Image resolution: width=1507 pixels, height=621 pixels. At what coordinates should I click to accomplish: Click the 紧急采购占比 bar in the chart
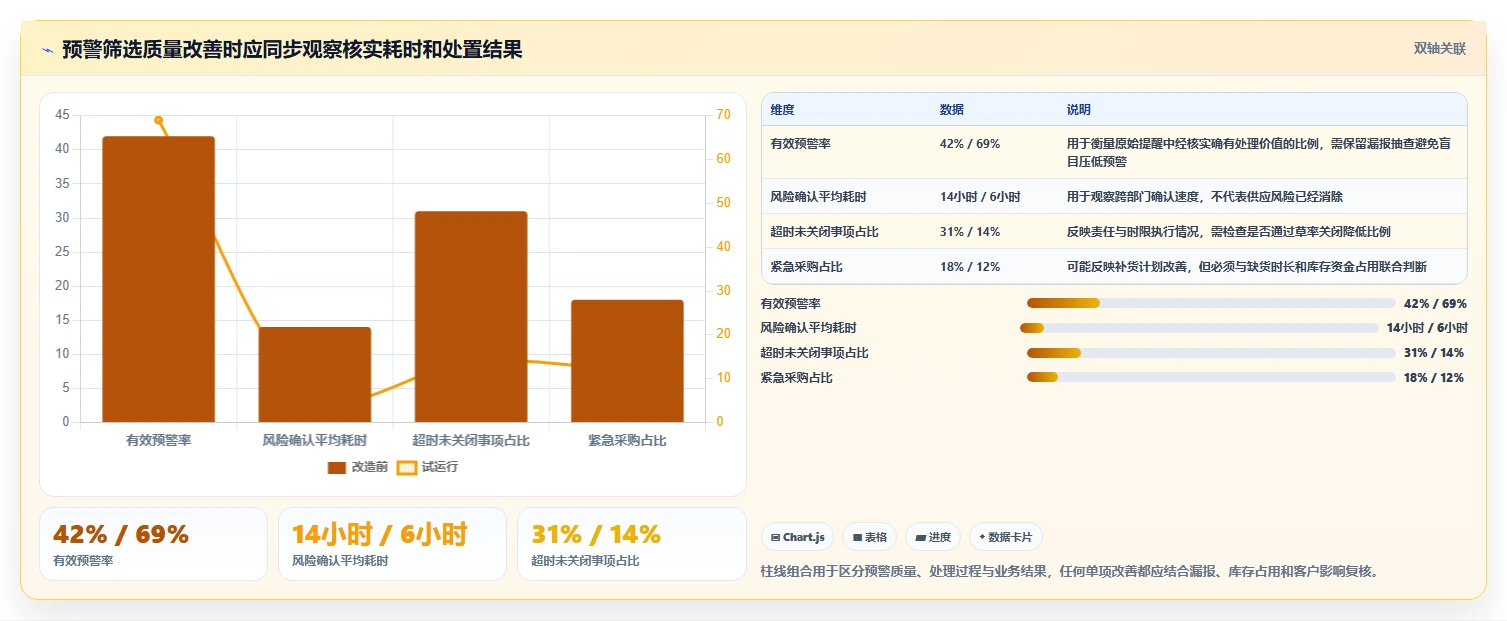[x=627, y=361]
